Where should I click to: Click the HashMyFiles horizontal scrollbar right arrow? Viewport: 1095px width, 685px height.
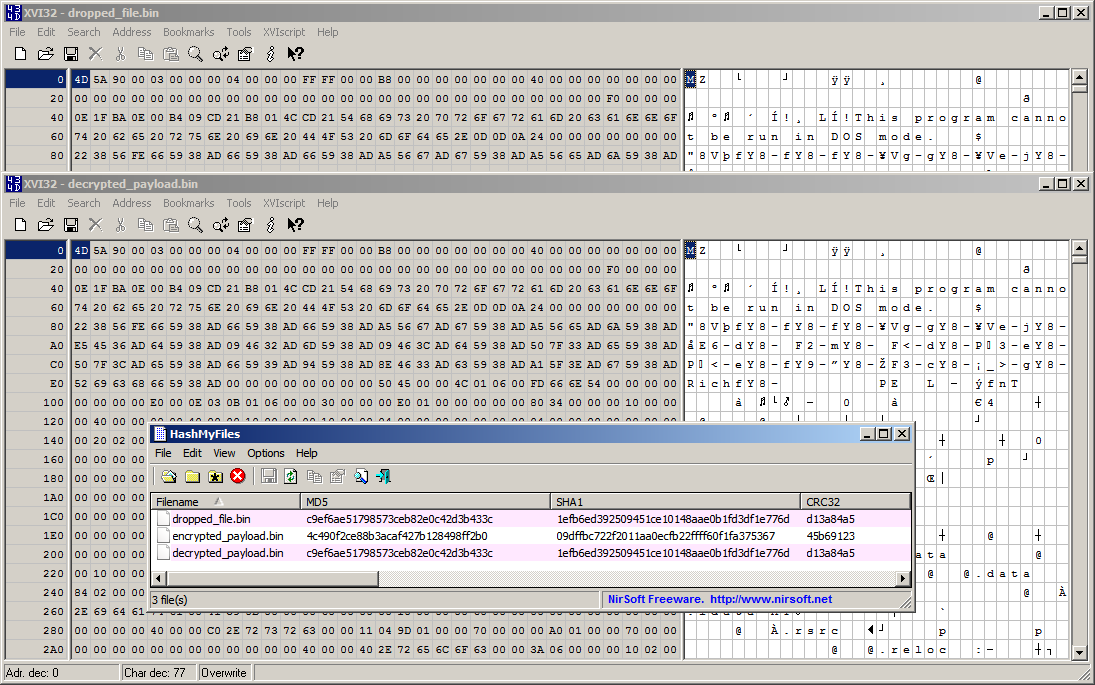click(904, 578)
